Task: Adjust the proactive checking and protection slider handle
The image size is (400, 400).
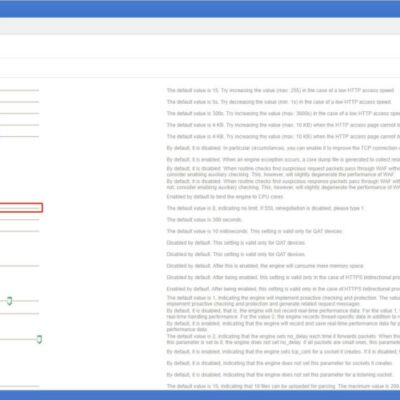Action: click(10, 301)
